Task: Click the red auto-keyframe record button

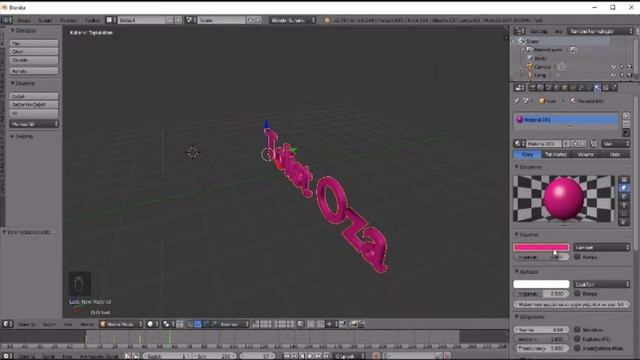Action: [x=376, y=356]
